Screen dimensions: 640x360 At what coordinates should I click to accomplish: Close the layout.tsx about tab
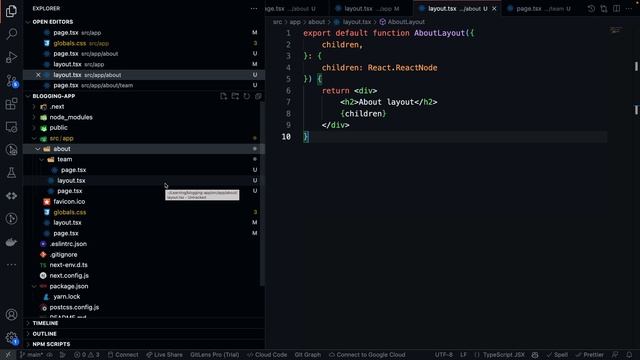(x=494, y=9)
